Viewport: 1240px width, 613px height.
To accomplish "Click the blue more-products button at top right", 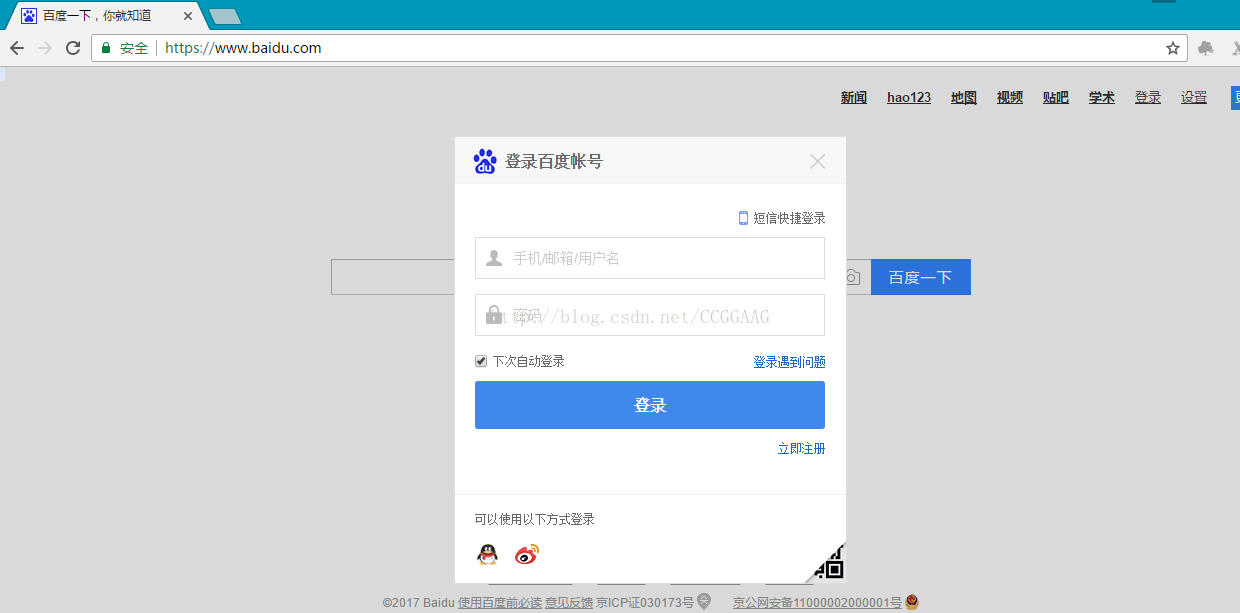I will pyautogui.click(x=1235, y=97).
